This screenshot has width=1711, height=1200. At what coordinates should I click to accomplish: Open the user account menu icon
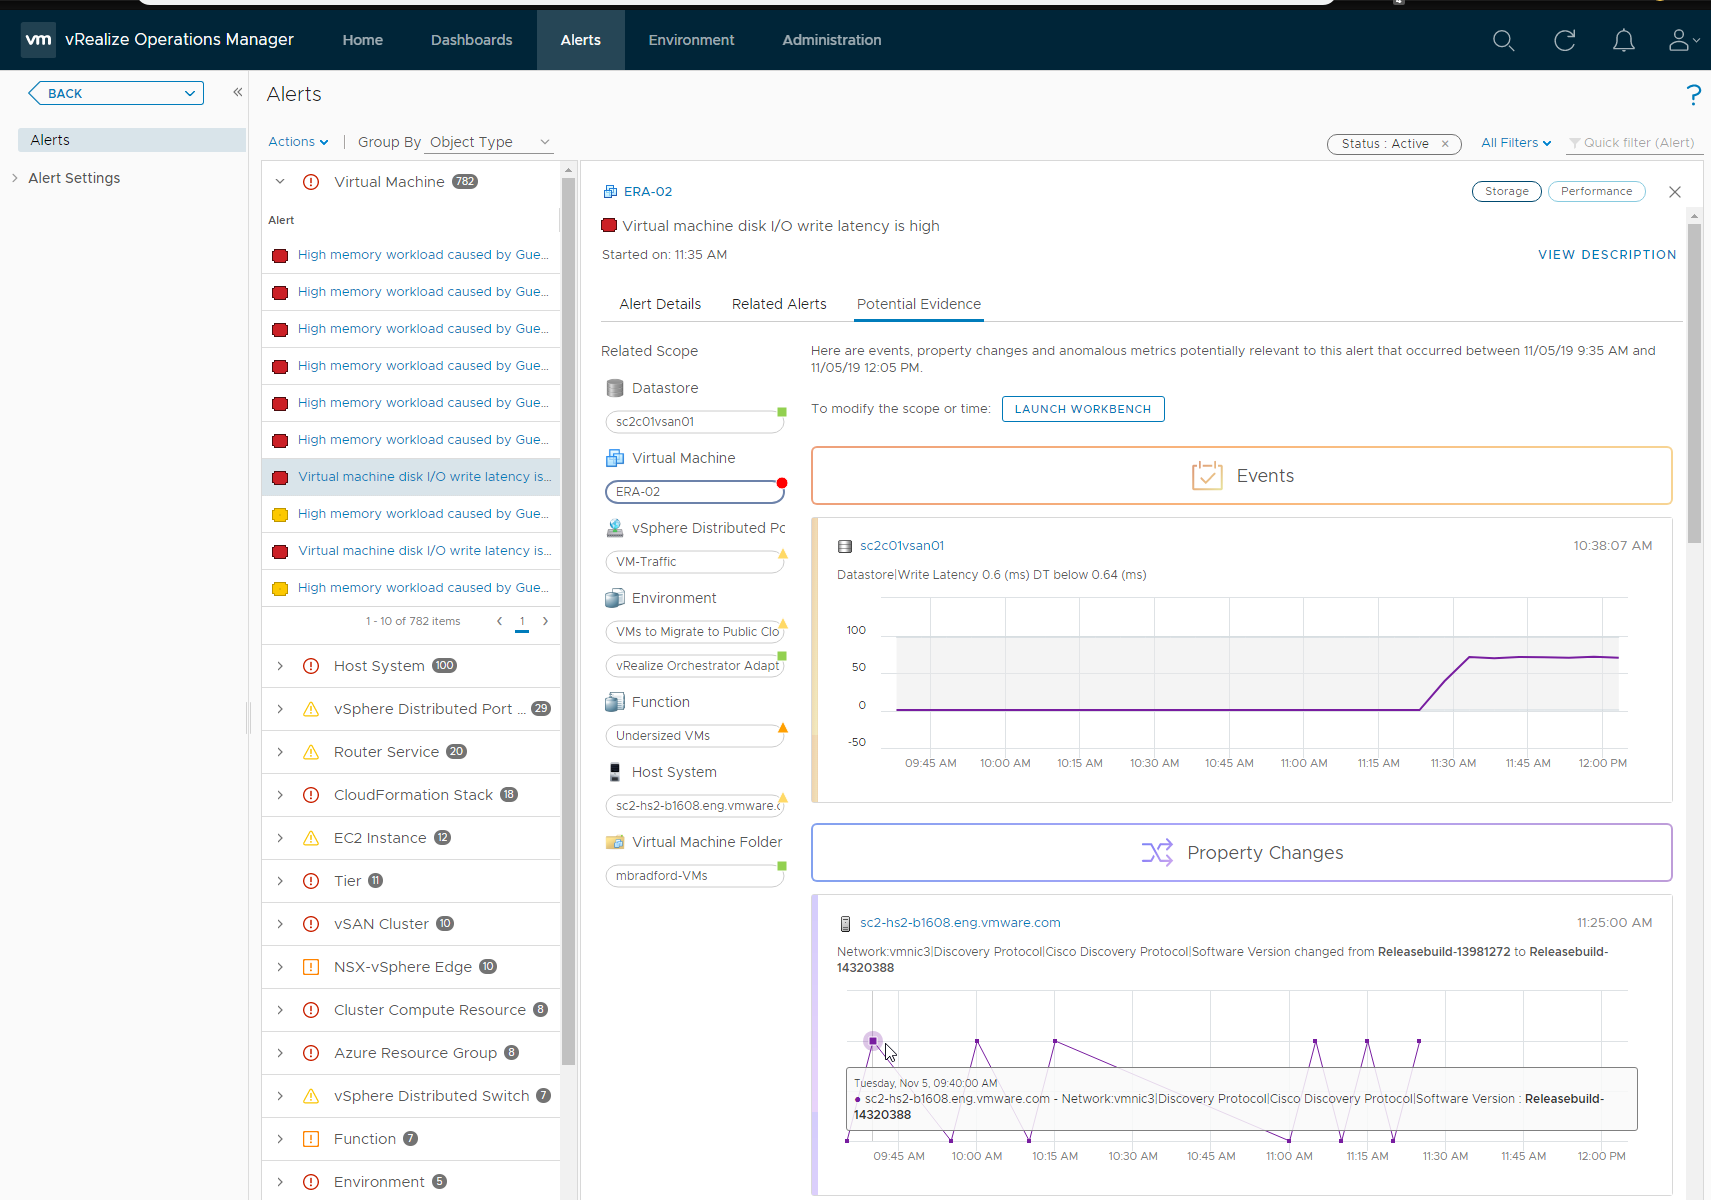1683,40
